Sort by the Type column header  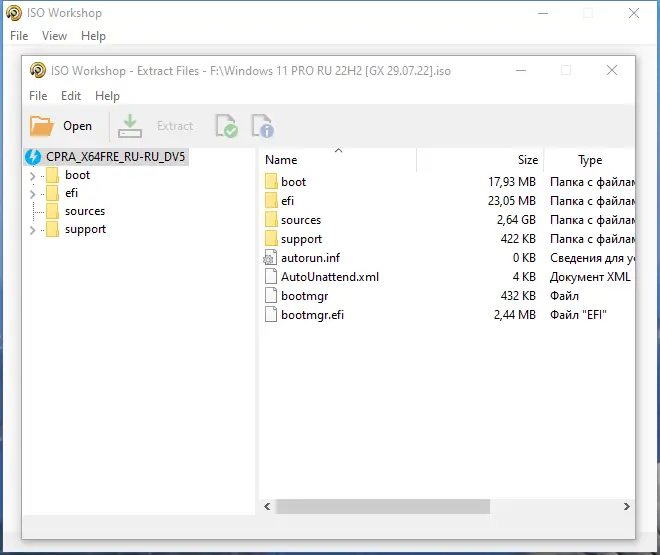pos(589,159)
